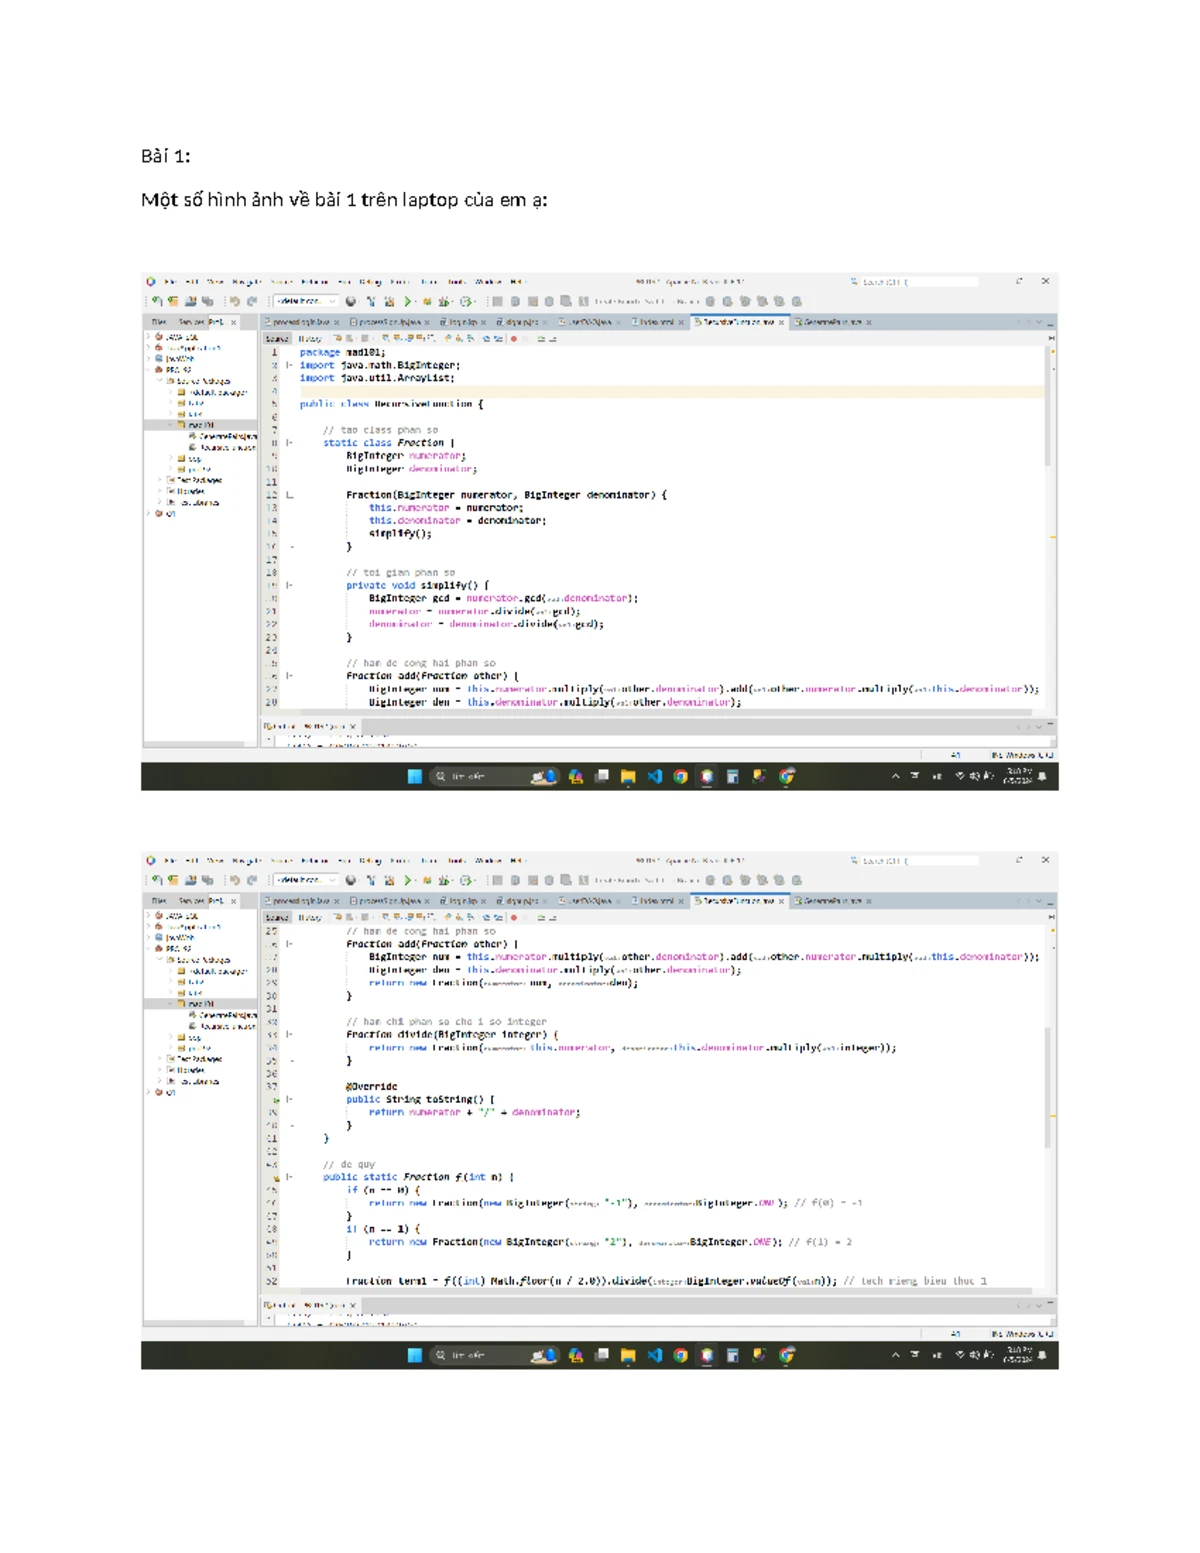Screen dimensions: 1200x1553
Task: Open Window menu in second NetBeans screenshot
Action: (488, 860)
